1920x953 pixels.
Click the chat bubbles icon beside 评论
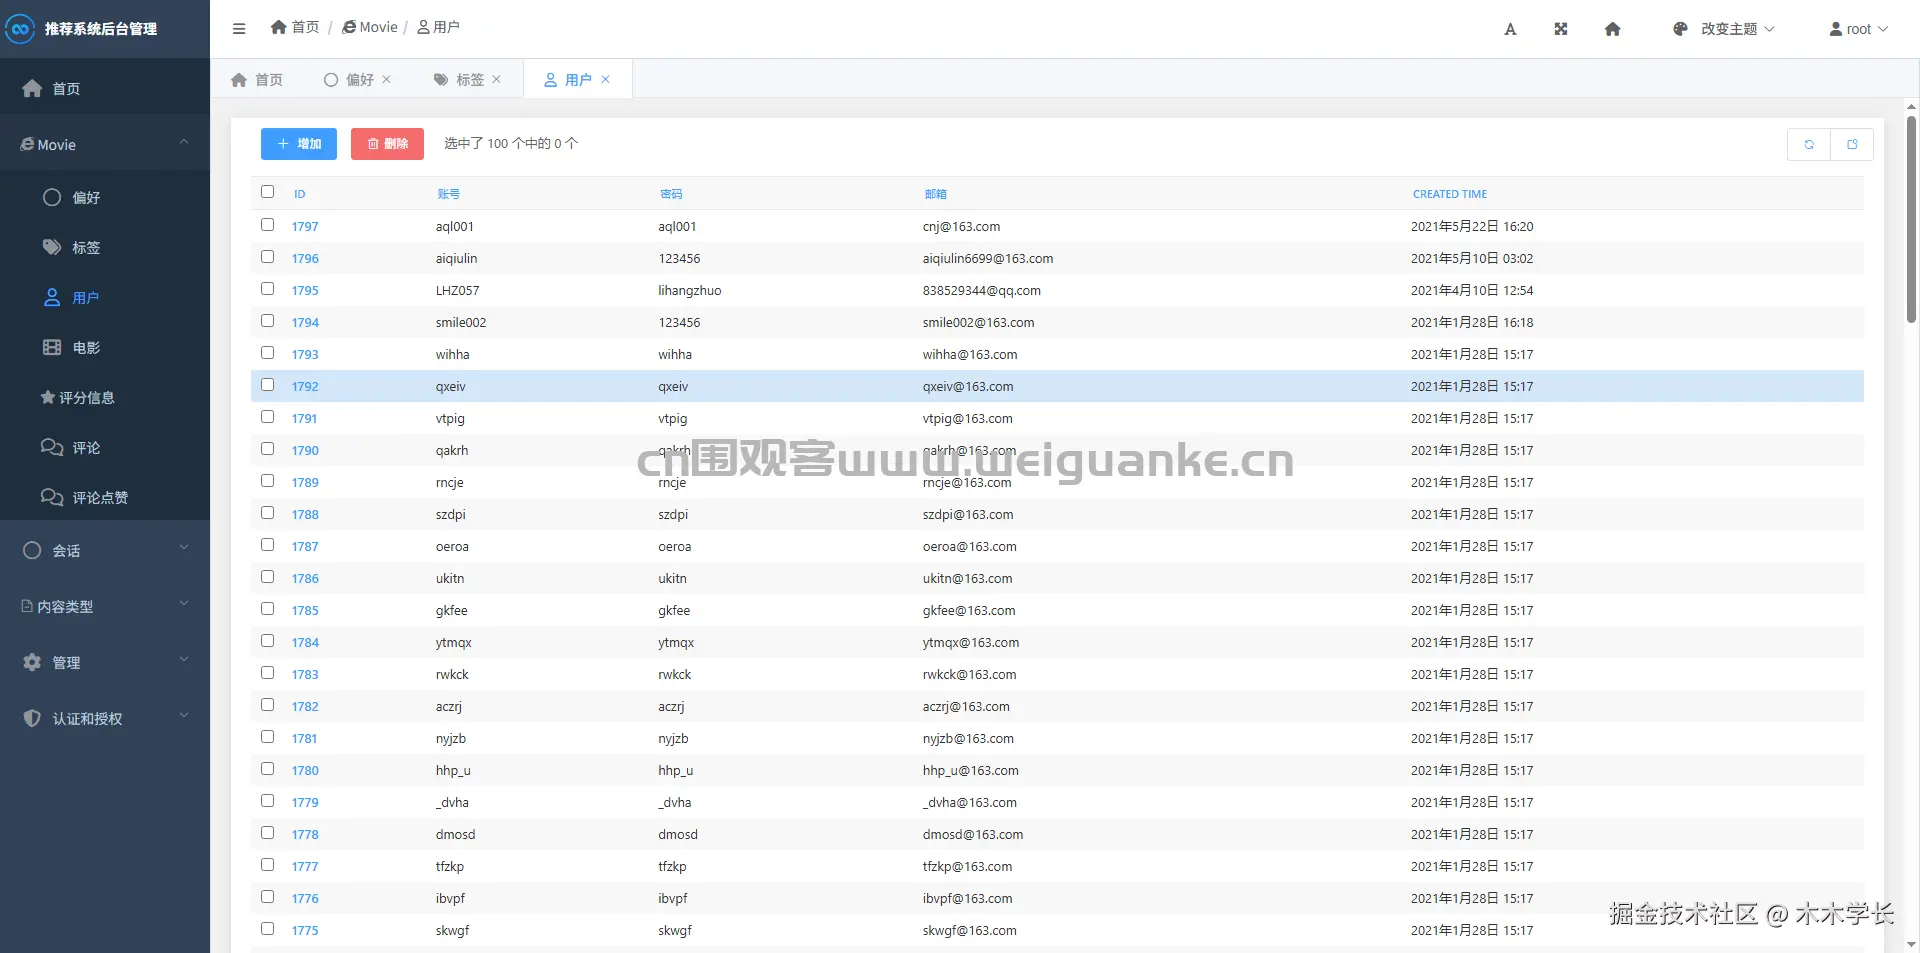click(x=52, y=447)
